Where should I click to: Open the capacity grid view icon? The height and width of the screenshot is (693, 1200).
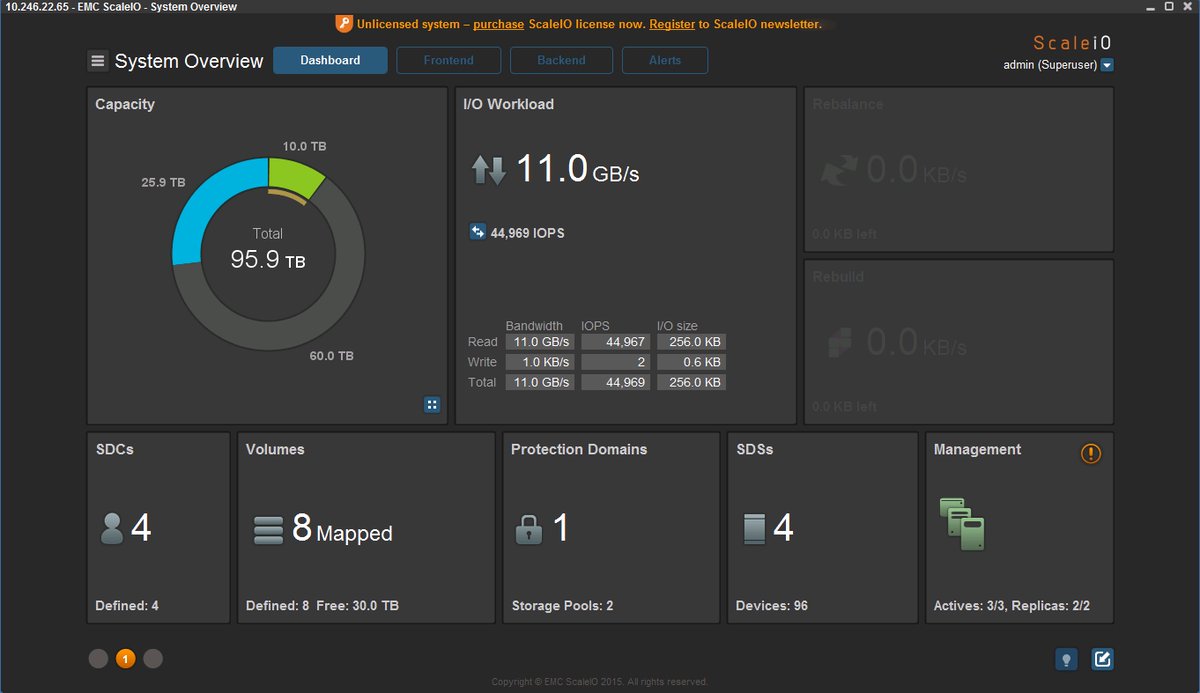[432, 405]
